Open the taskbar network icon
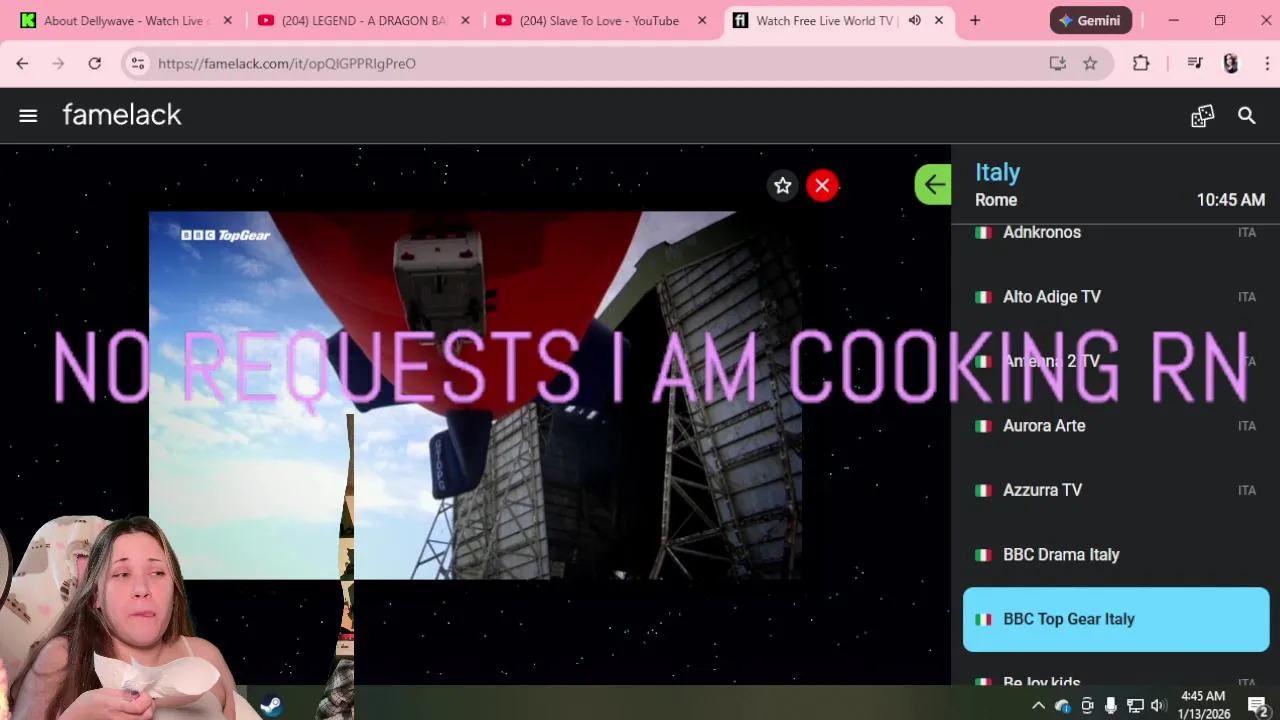Image resolution: width=1280 pixels, height=720 pixels. (1135, 706)
